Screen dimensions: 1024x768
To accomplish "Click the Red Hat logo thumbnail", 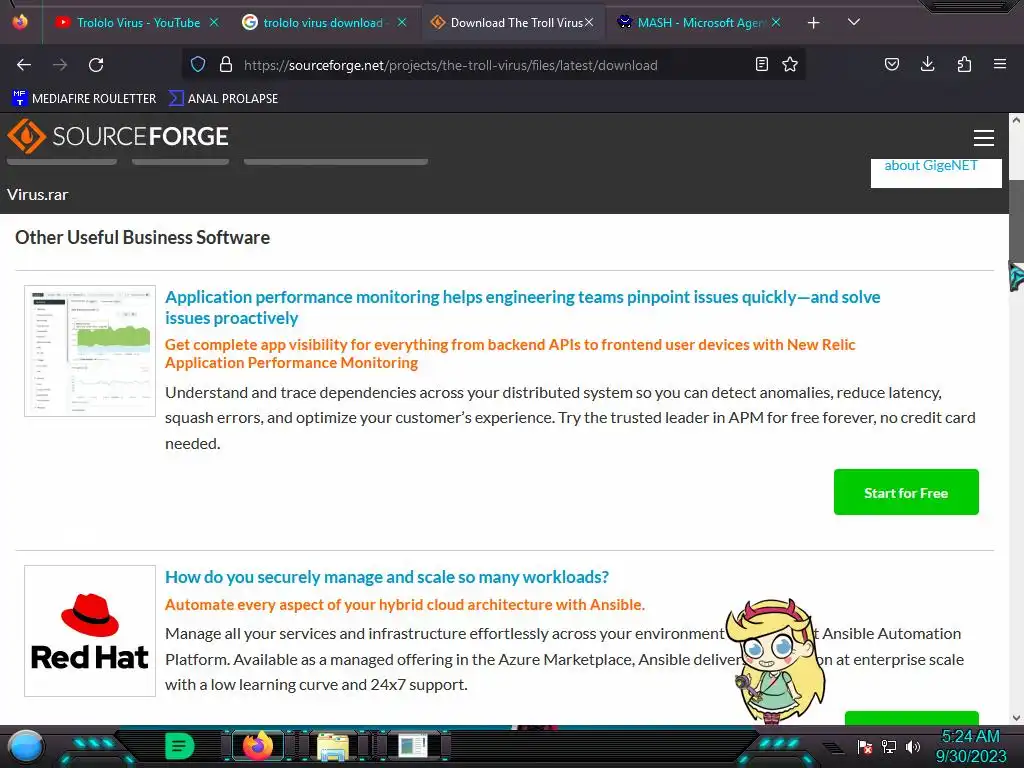I will pos(90,631).
